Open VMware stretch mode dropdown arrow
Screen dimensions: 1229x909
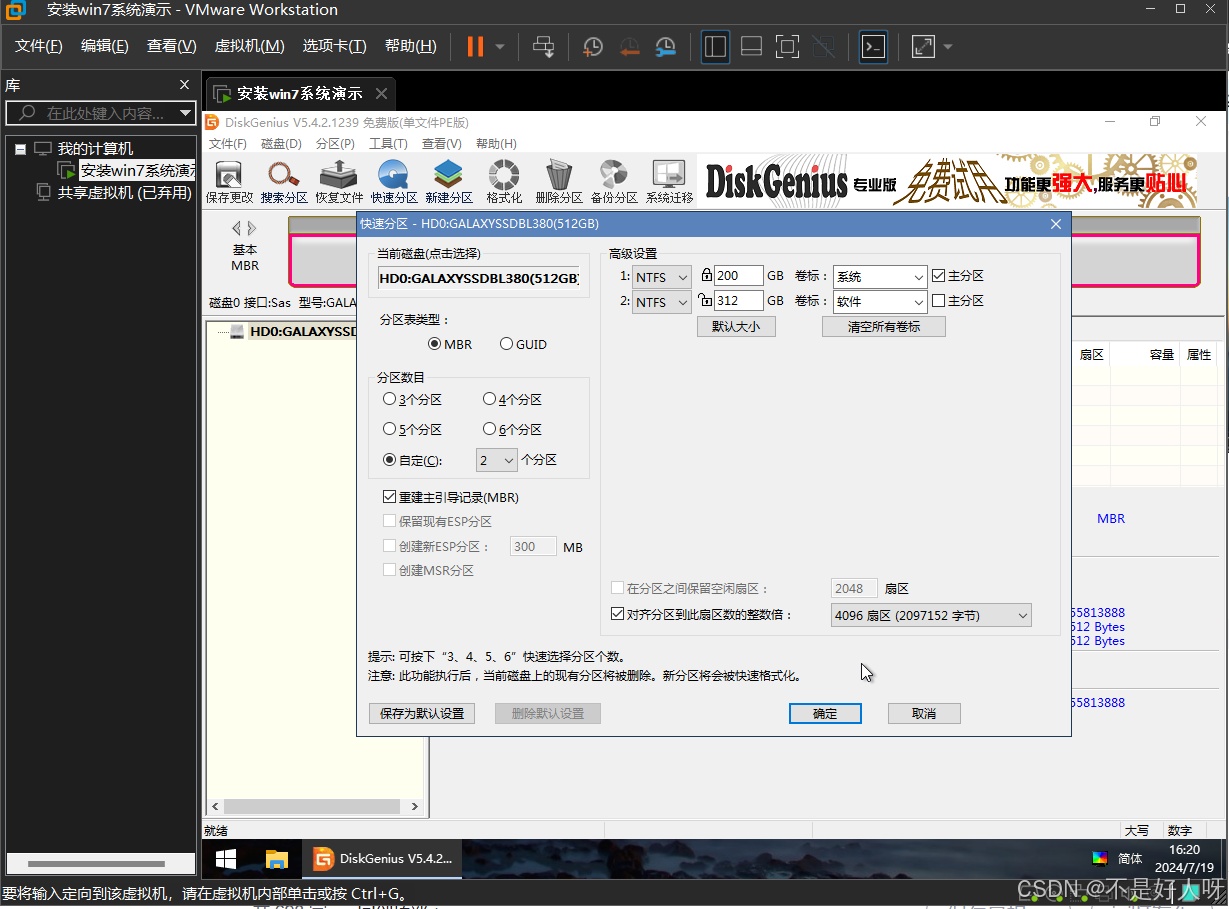click(947, 46)
